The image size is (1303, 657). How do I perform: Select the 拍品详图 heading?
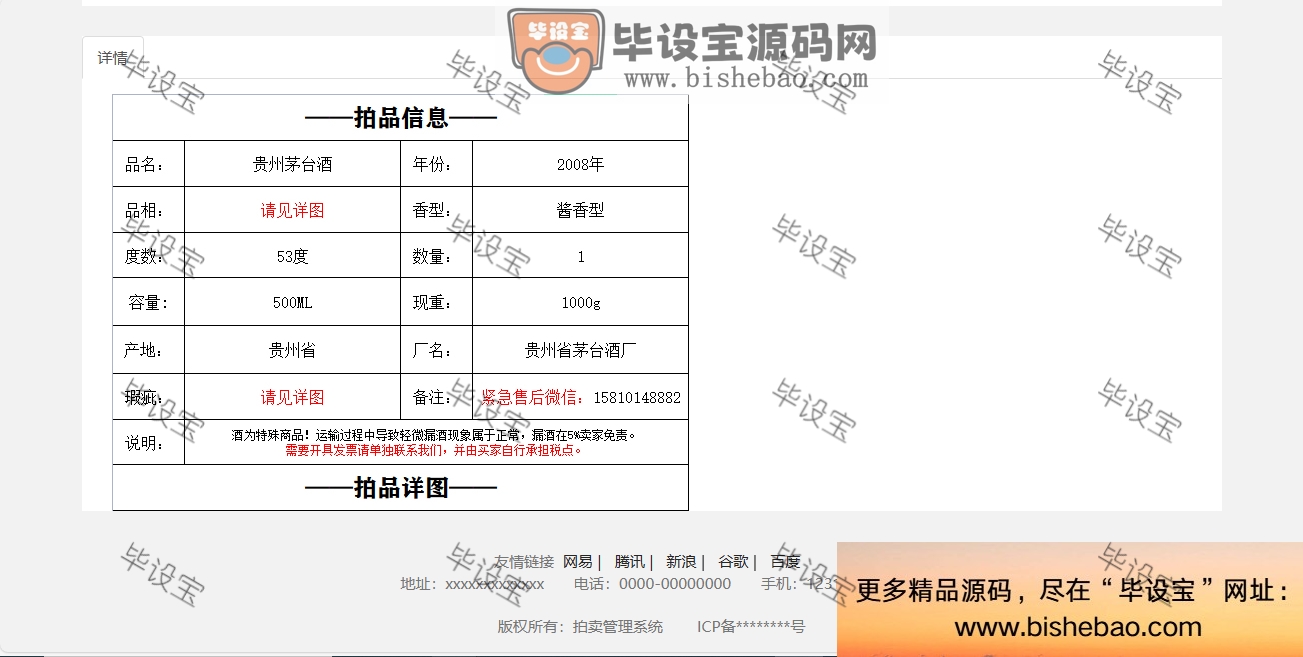pos(400,488)
